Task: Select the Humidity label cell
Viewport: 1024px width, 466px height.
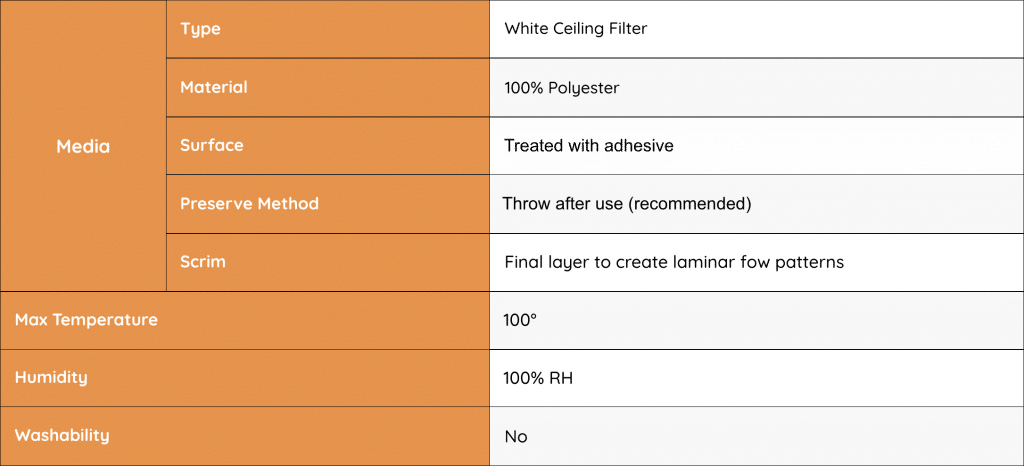Action: point(51,377)
